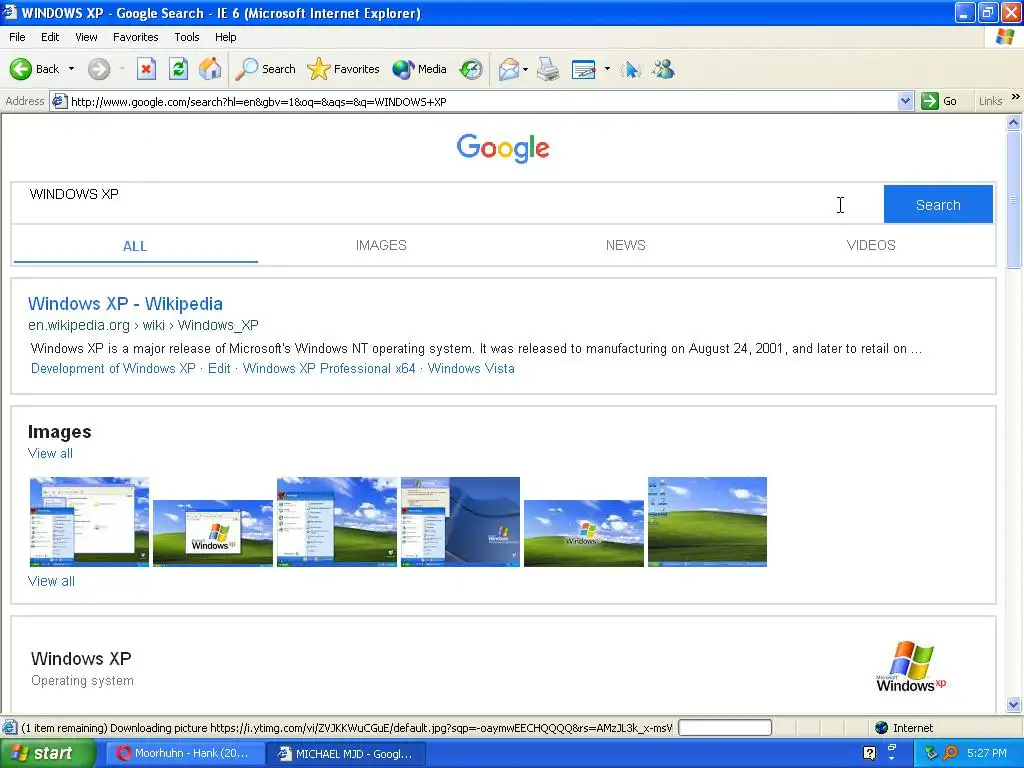Stop loading with the red X icon
This screenshot has height=768, width=1024.
pyautogui.click(x=146, y=69)
